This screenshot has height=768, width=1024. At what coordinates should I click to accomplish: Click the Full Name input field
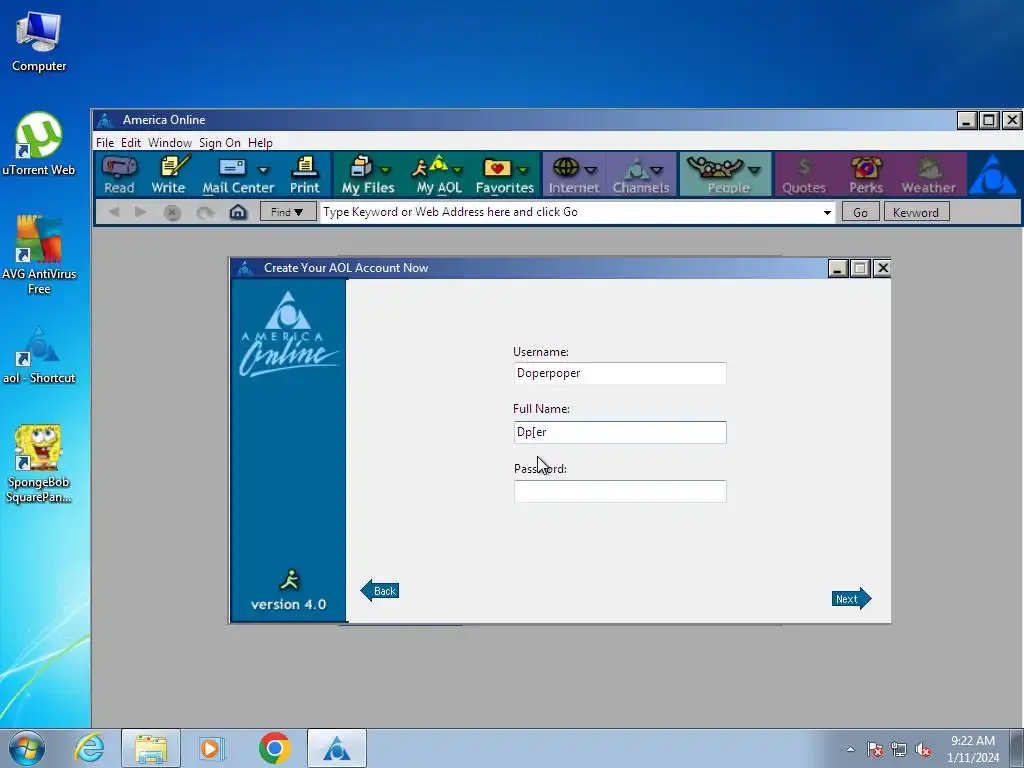coord(620,432)
